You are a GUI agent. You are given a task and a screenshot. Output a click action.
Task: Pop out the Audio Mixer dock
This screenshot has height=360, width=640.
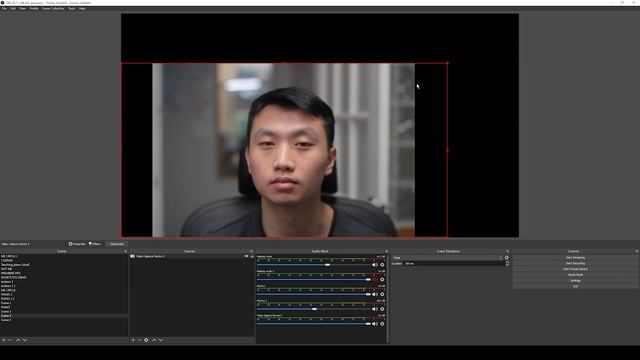[x=387, y=251]
